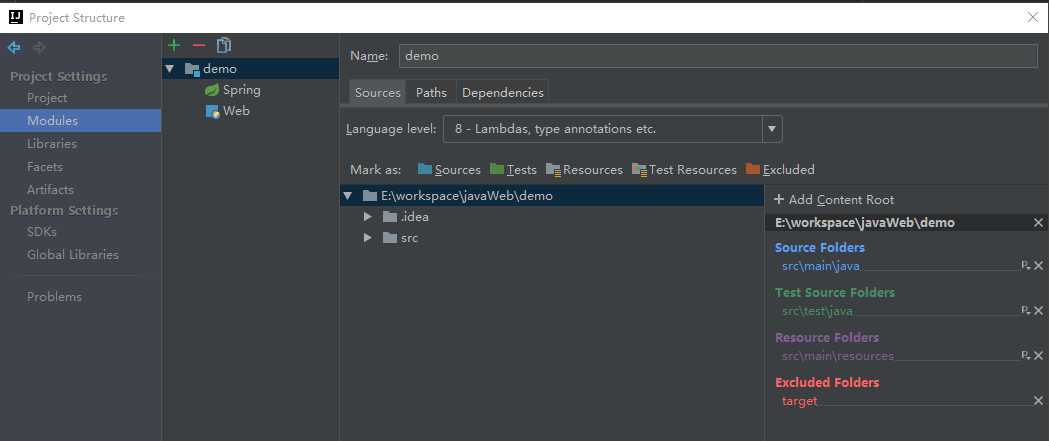Open Modules settings
This screenshot has width=1049, height=441.
[x=80, y=120]
